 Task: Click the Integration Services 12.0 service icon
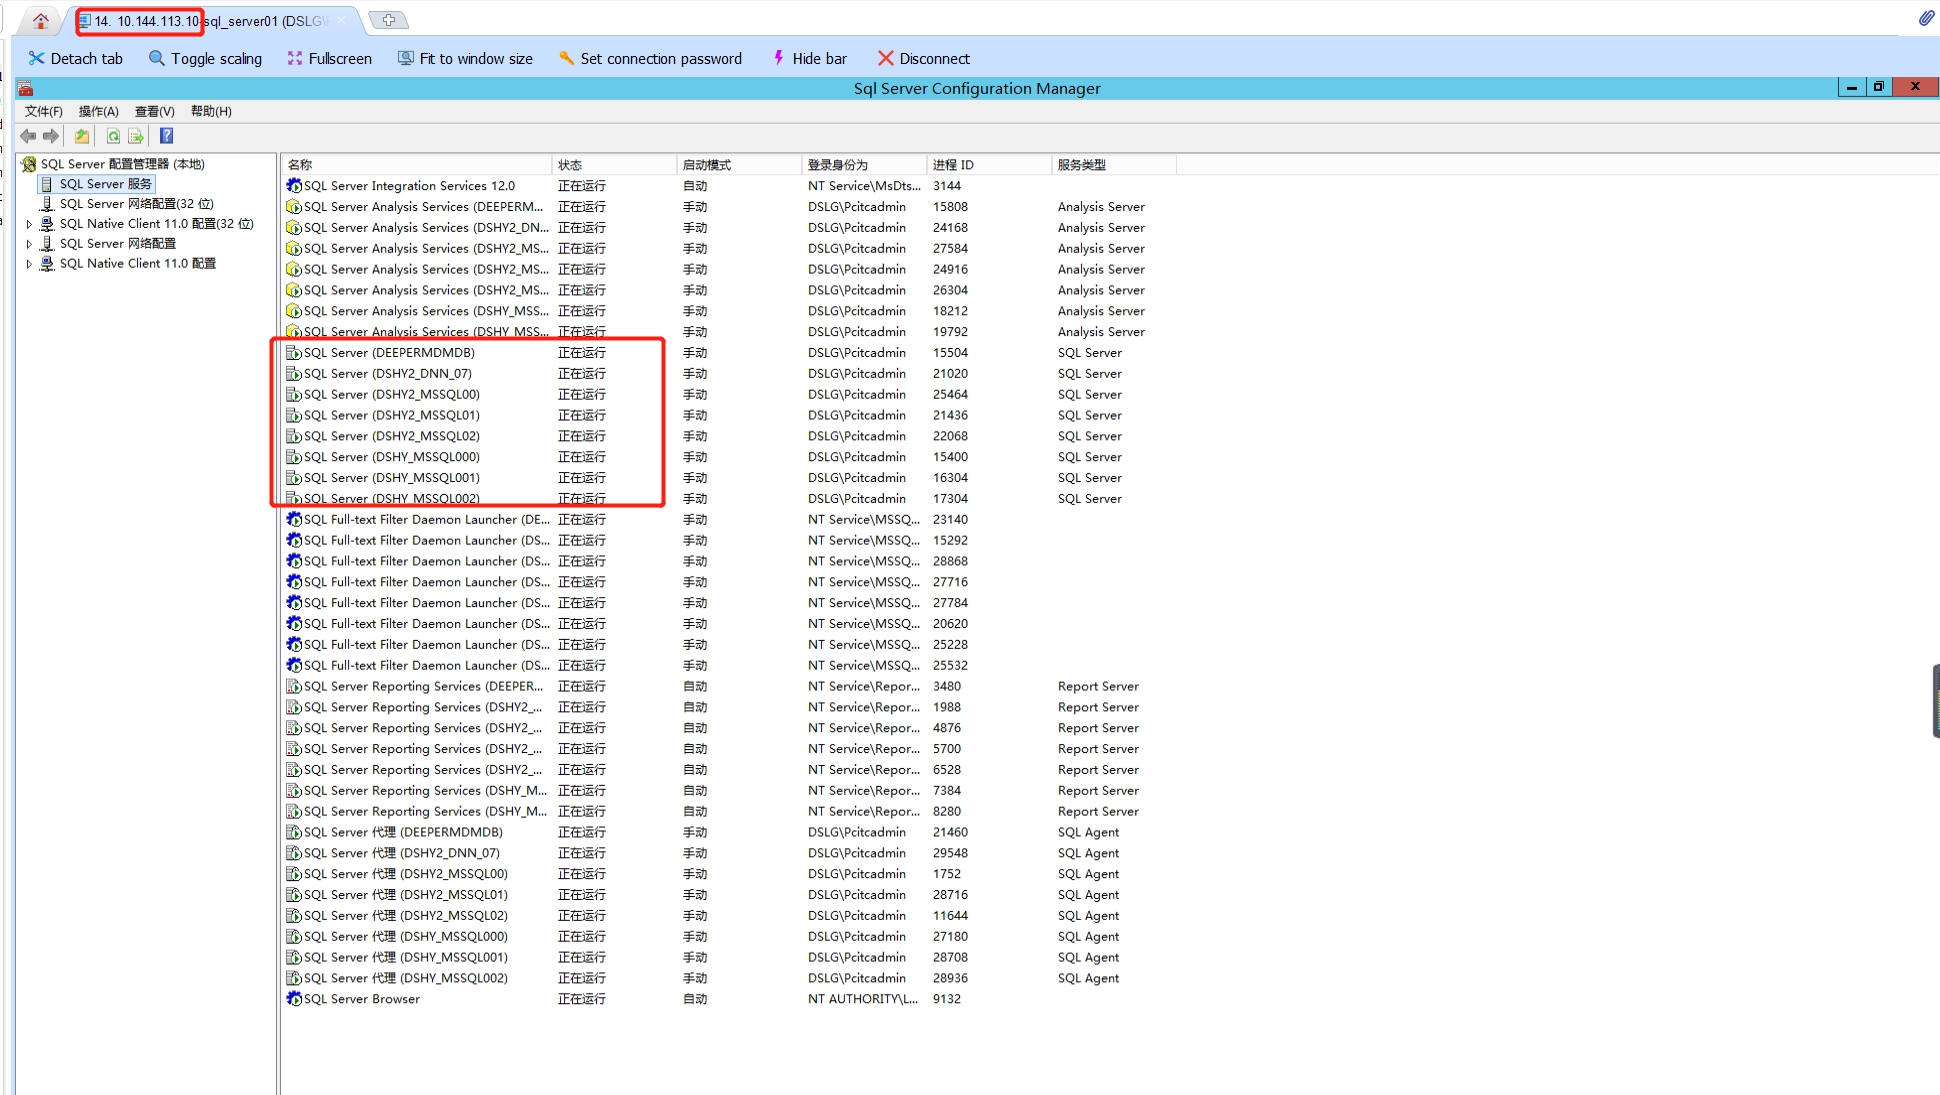point(294,186)
